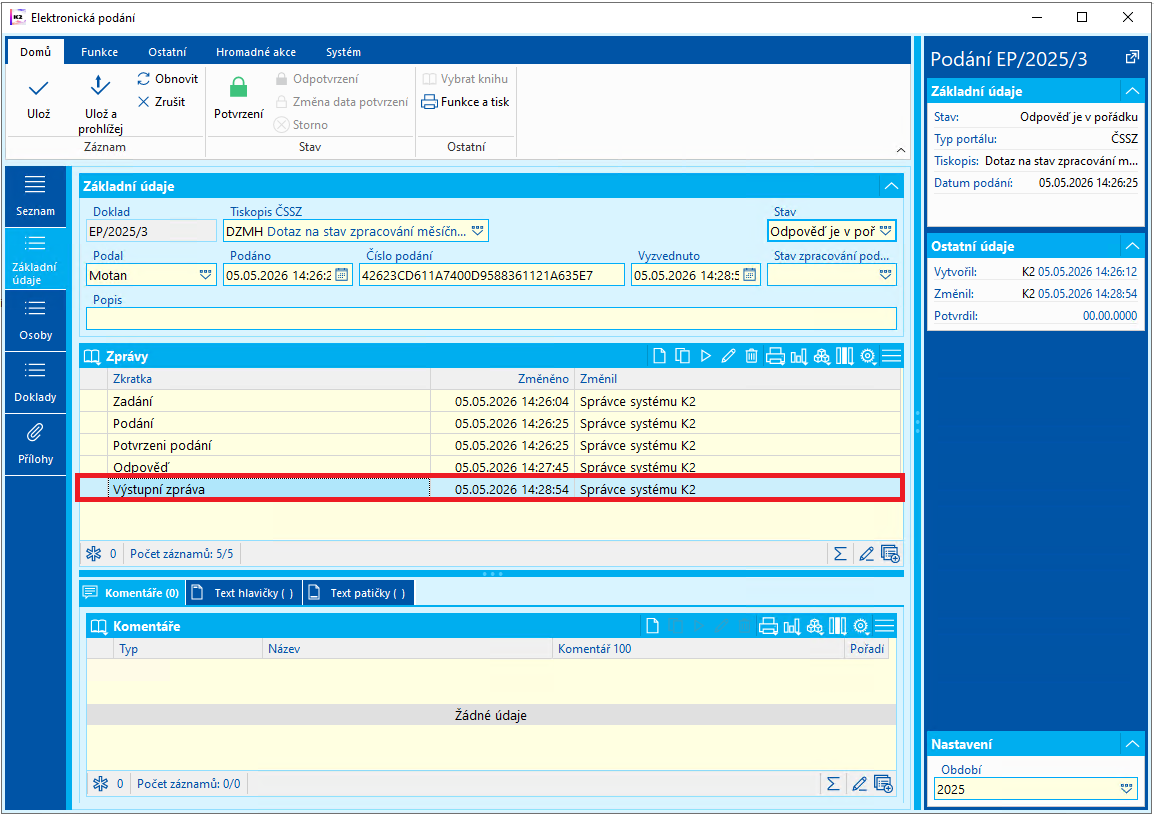Click snowflake icon in Zprávy footer
Screen dimensions: 1154x816
pyautogui.click(x=93, y=554)
